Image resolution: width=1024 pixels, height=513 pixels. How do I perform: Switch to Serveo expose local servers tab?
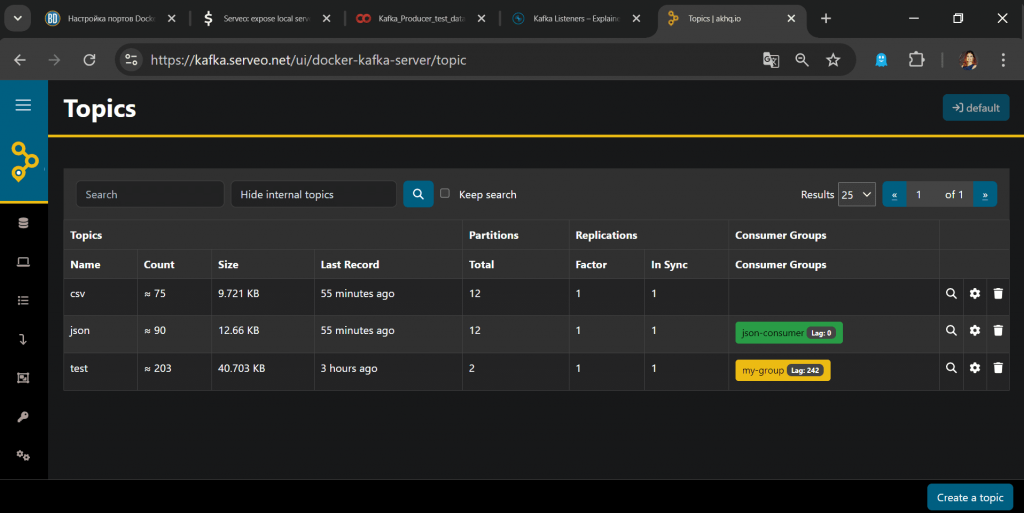265,18
